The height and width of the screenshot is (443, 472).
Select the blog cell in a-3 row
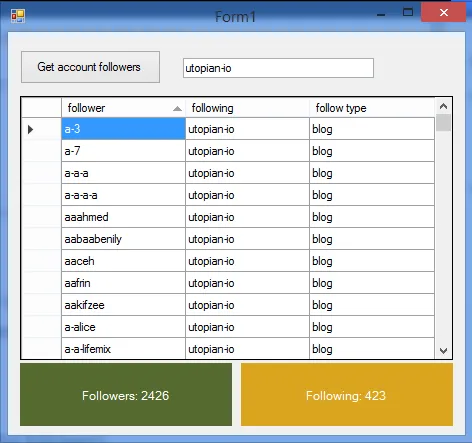pyautogui.click(x=372, y=129)
